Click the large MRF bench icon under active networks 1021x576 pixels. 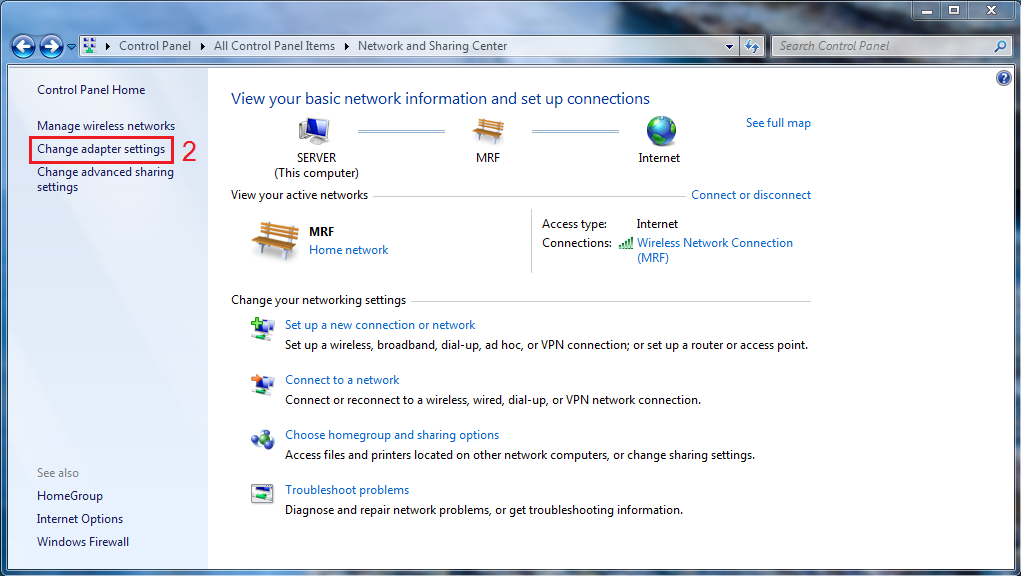[x=275, y=241]
